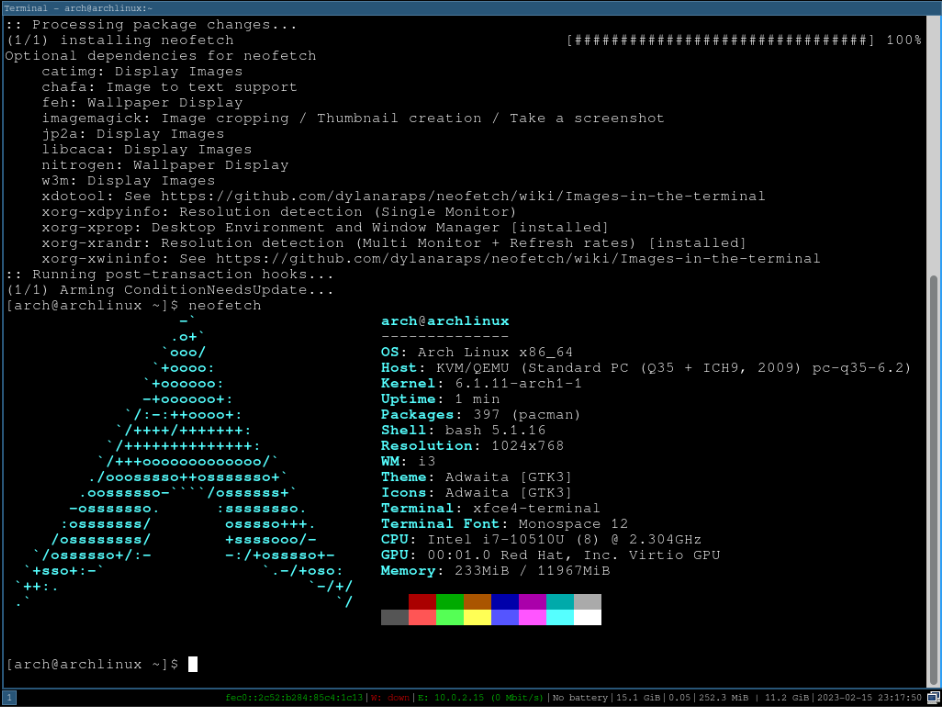Click the 'xorg-xrandr' installed dependency line
942x707 pixels.
point(394,243)
